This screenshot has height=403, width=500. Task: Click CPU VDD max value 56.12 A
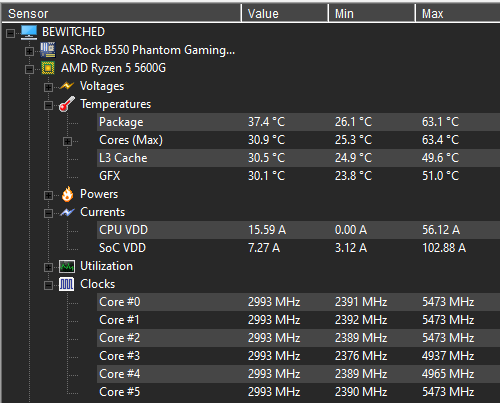pos(441,230)
